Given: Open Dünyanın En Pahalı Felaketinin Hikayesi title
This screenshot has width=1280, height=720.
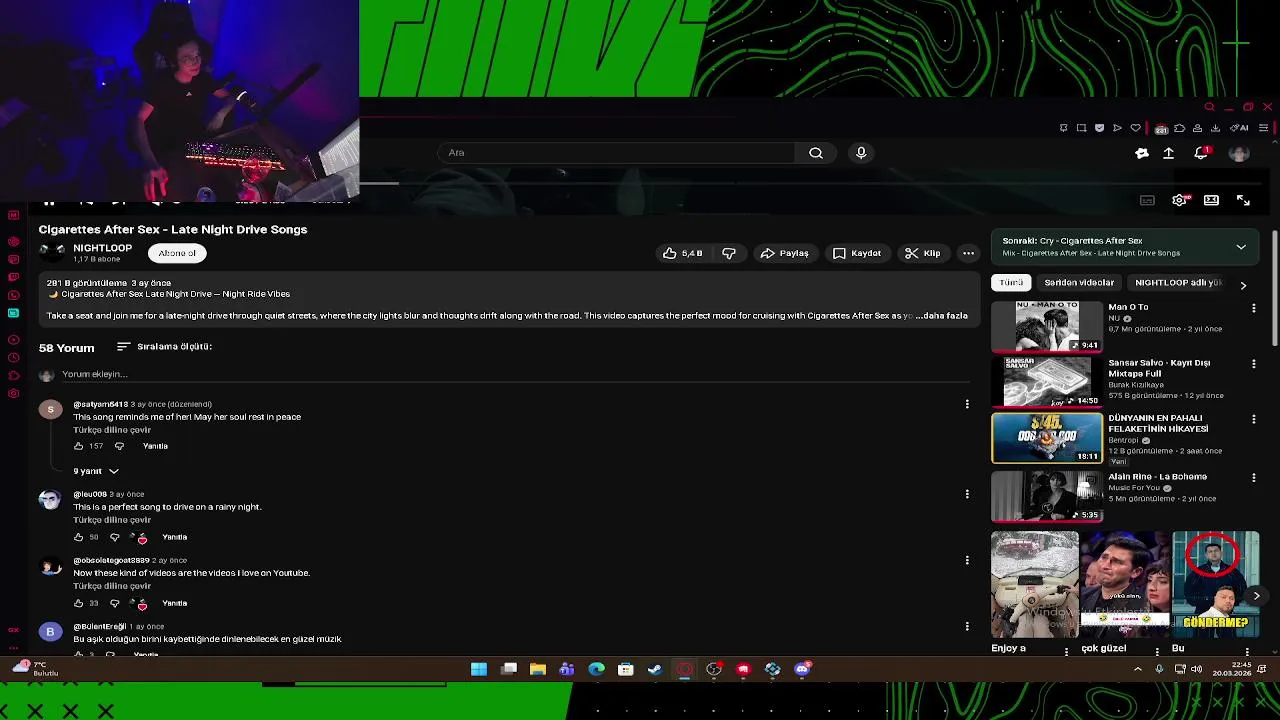Looking at the screenshot, I should coord(1158,423).
